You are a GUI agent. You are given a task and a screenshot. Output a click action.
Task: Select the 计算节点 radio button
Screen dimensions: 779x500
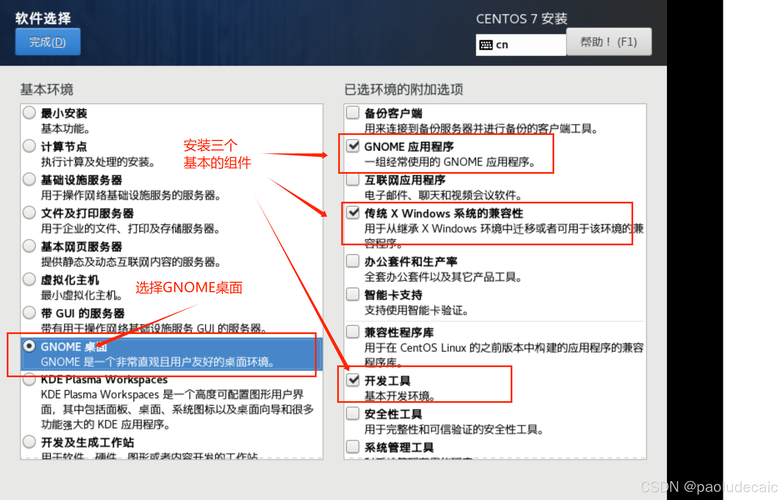[29, 146]
